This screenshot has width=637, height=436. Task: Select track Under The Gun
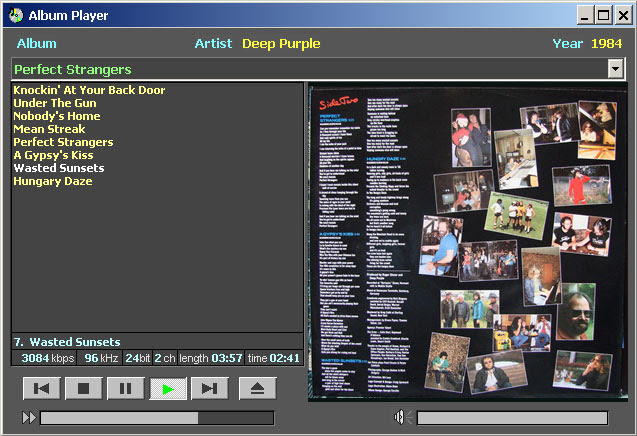pos(55,103)
